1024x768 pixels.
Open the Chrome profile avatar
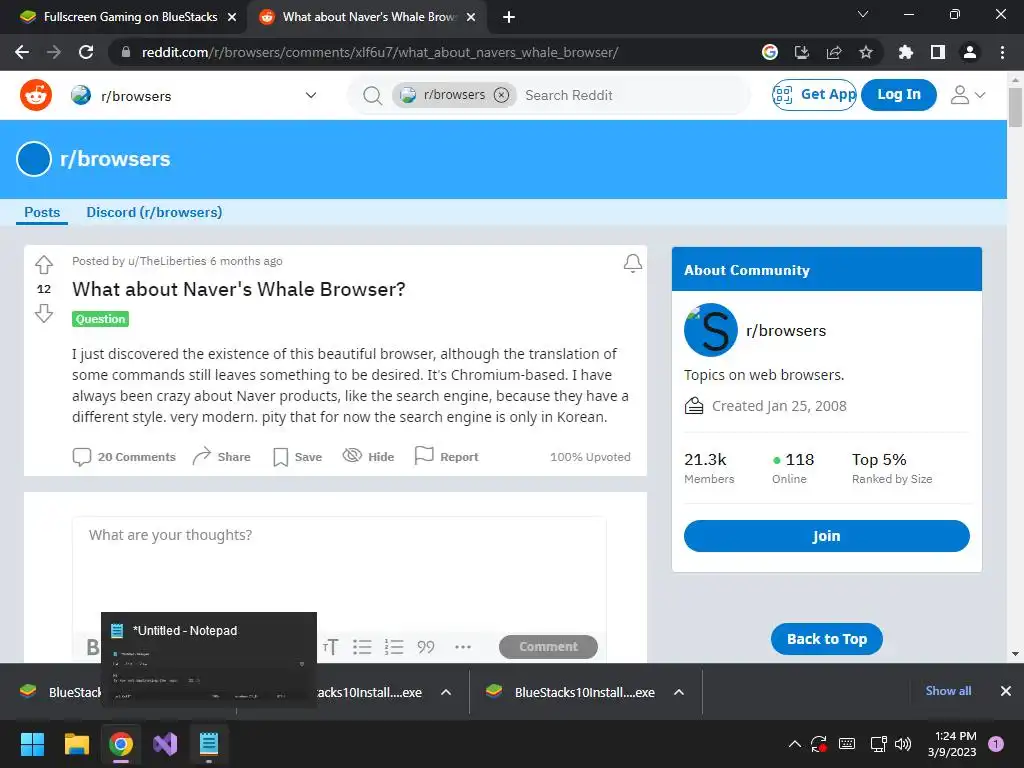(x=970, y=52)
